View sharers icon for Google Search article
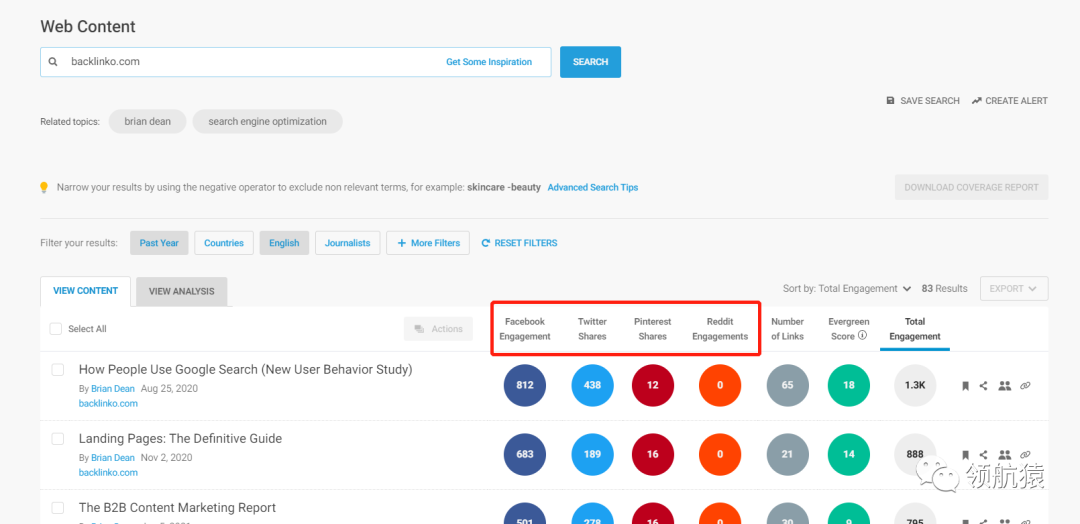The image size is (1080, 524). pyautogui.click(x=1004, y=386)
